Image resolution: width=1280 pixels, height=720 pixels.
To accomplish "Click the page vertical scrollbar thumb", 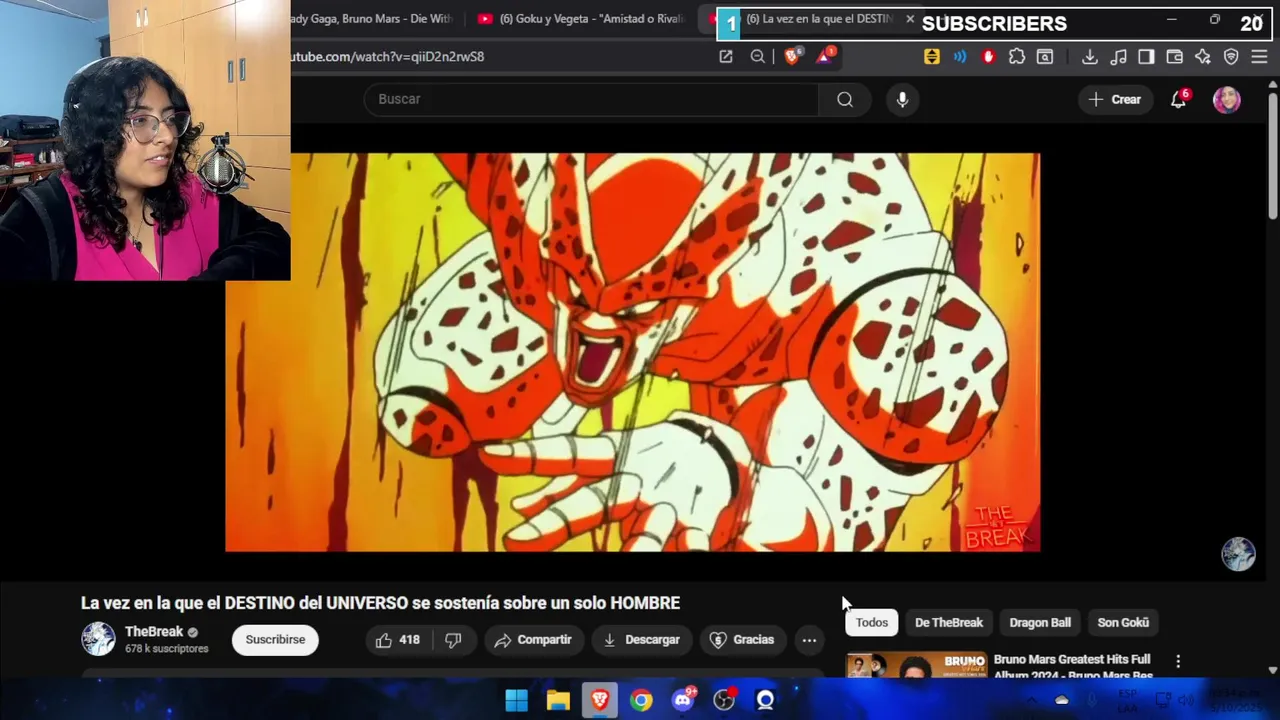I will (x=1272, y=155).
